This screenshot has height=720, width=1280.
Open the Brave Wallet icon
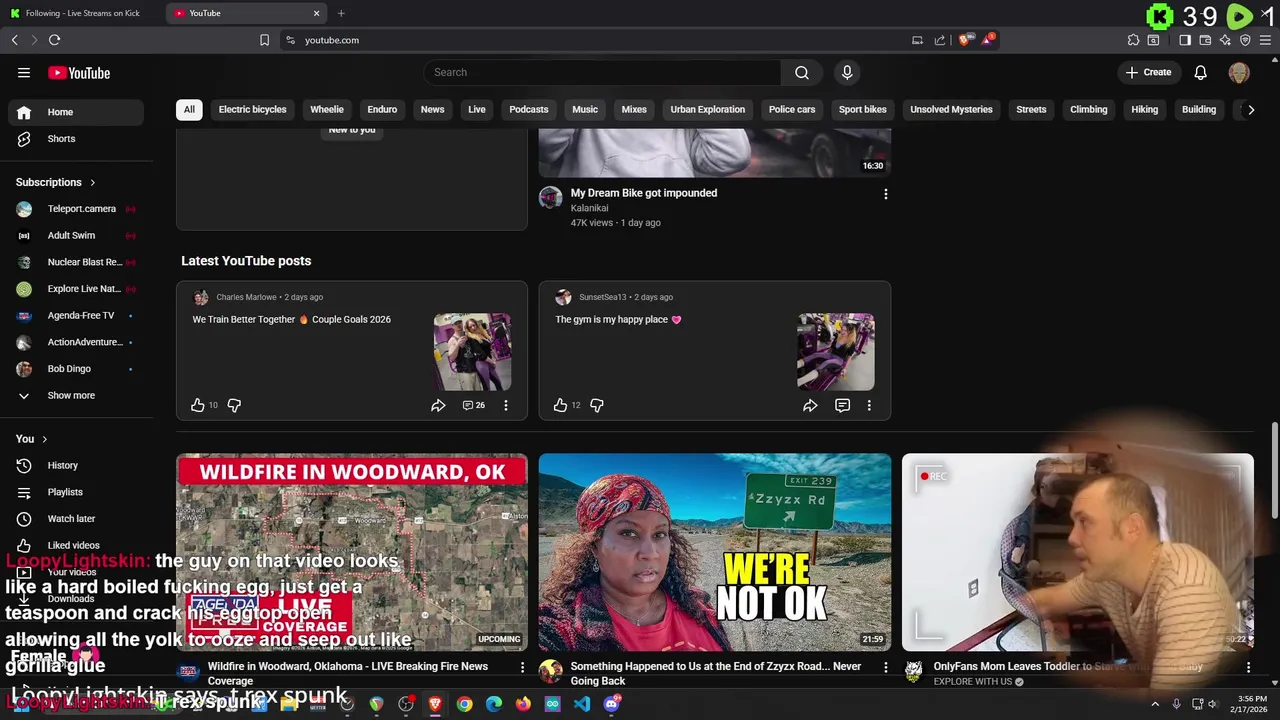coord(1205,40)
